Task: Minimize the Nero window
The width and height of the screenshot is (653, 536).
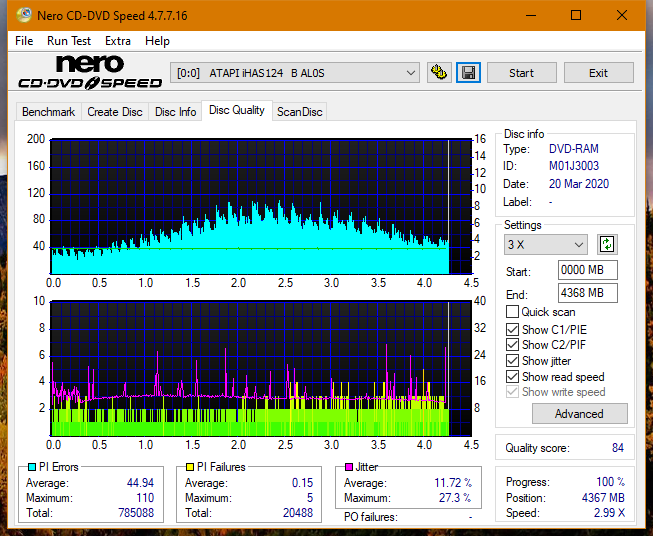Action: click(531, 15)
